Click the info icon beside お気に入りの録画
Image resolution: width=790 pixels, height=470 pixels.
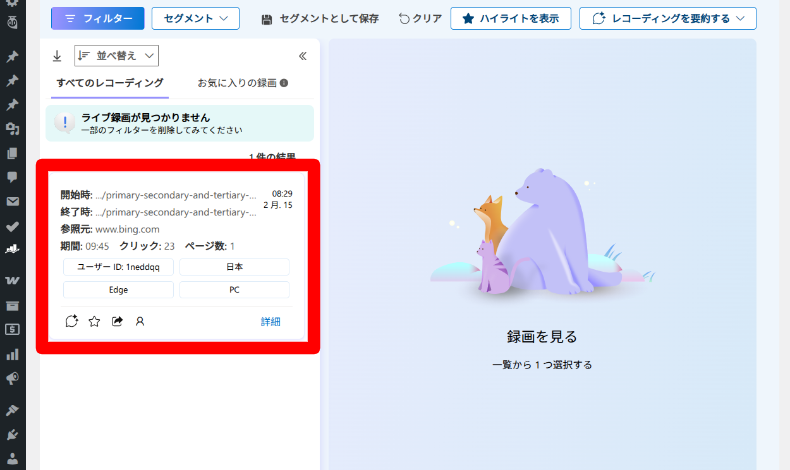click(x=284, y=83)
